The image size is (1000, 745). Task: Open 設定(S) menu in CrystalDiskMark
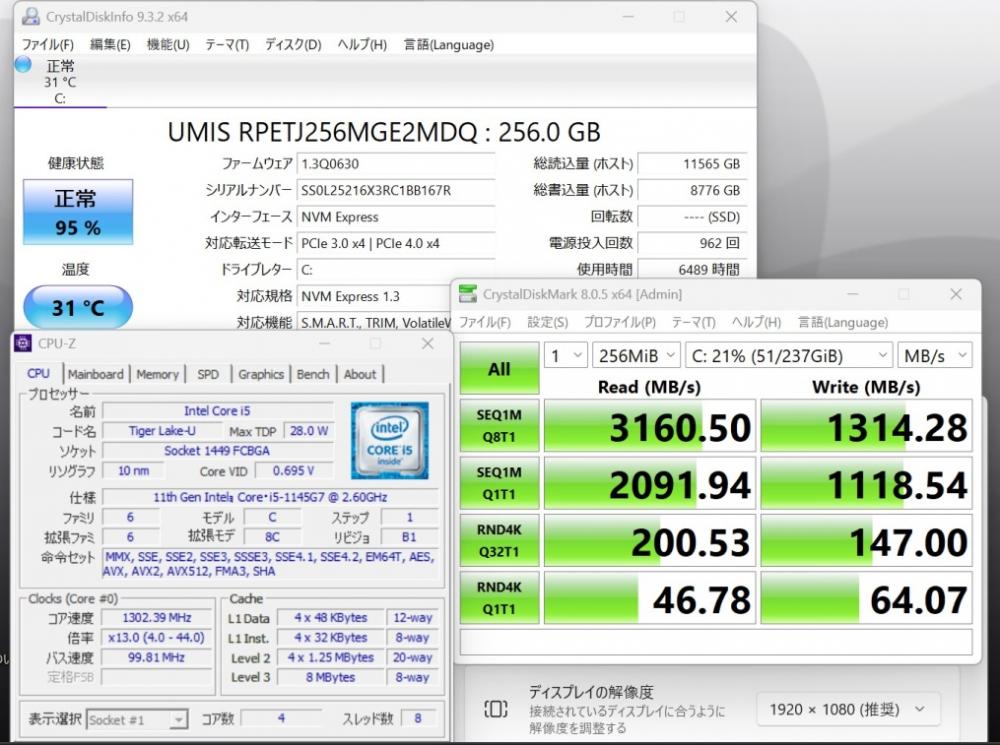[547, 322]
